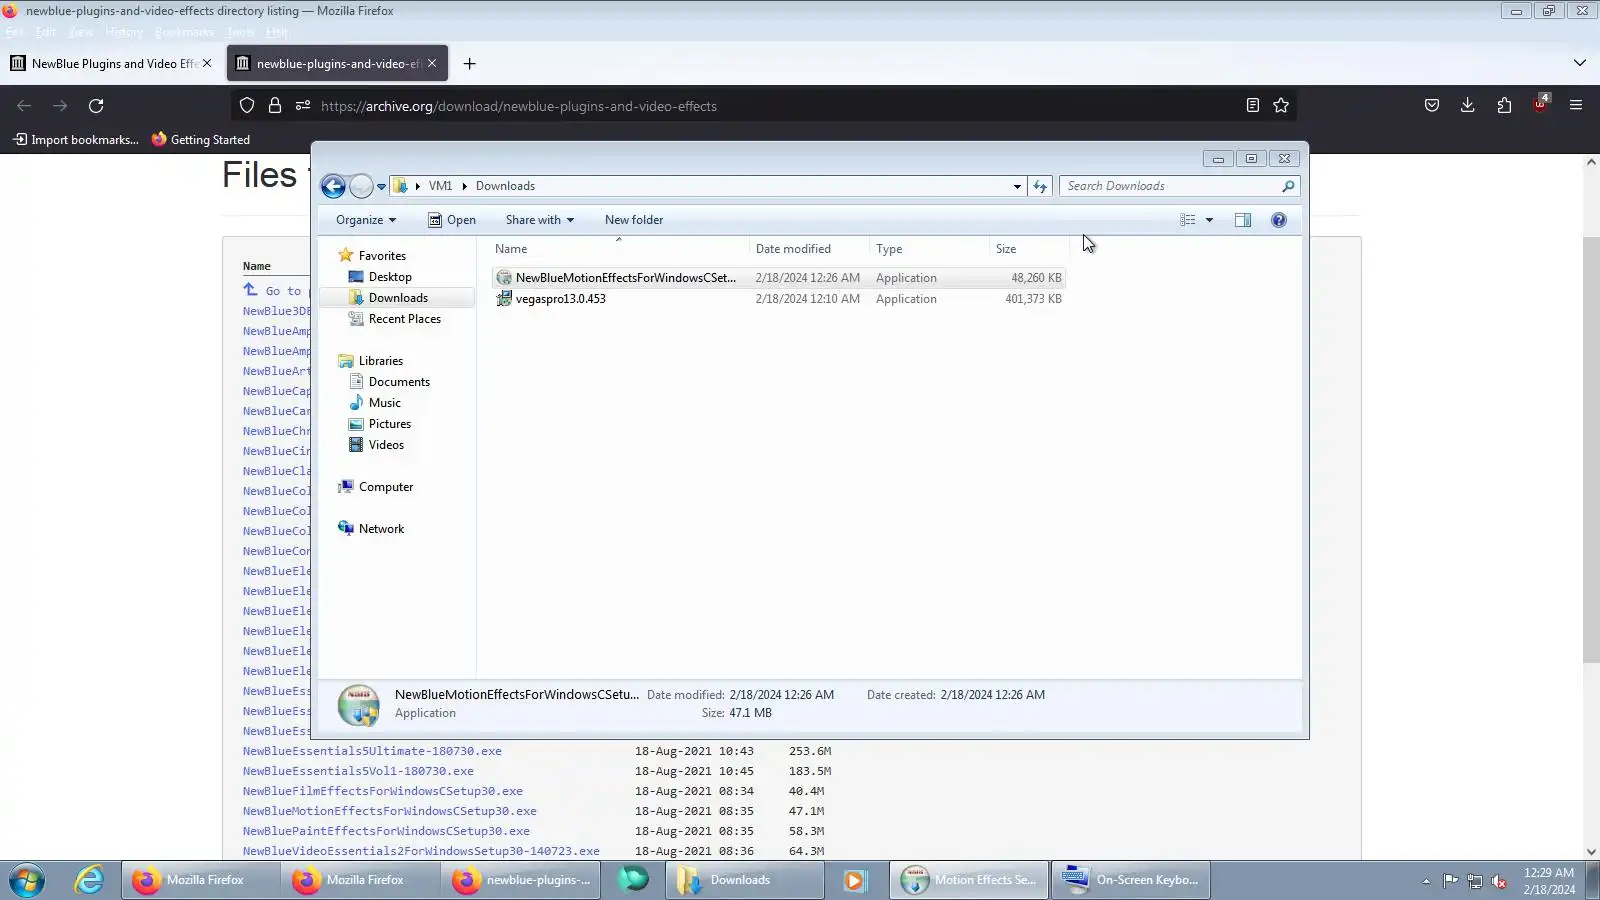Open the Bookmarks menu in Firefox

coord(184,32)
